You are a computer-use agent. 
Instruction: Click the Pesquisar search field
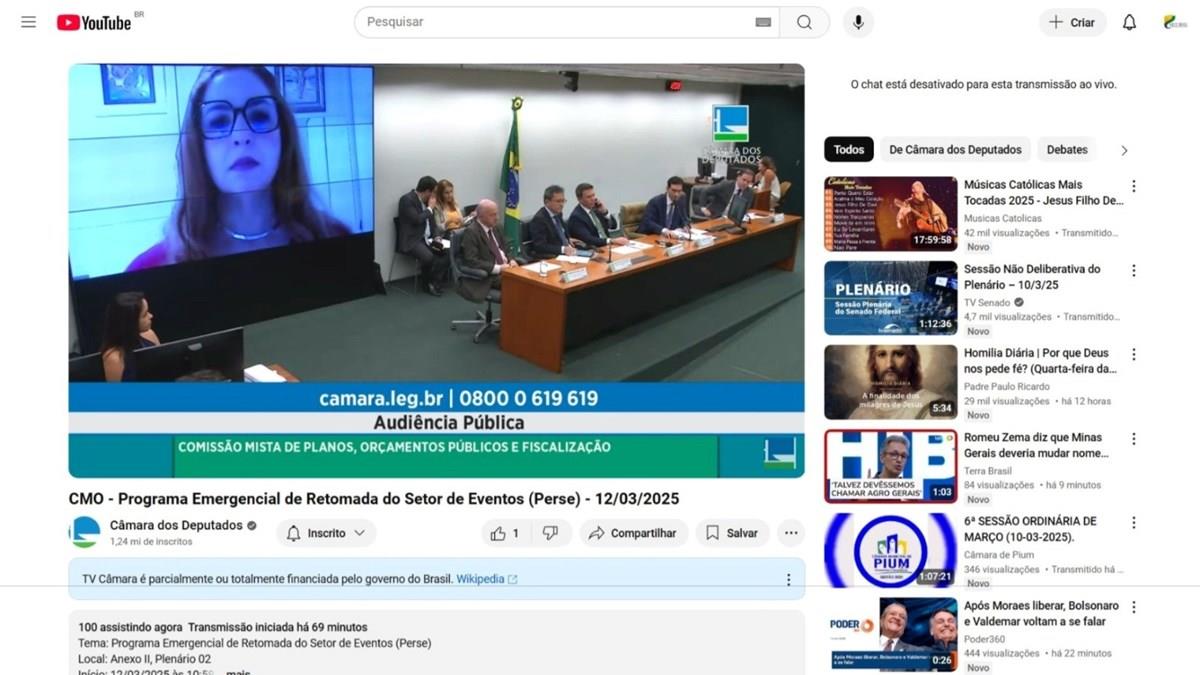click(555, 22)
